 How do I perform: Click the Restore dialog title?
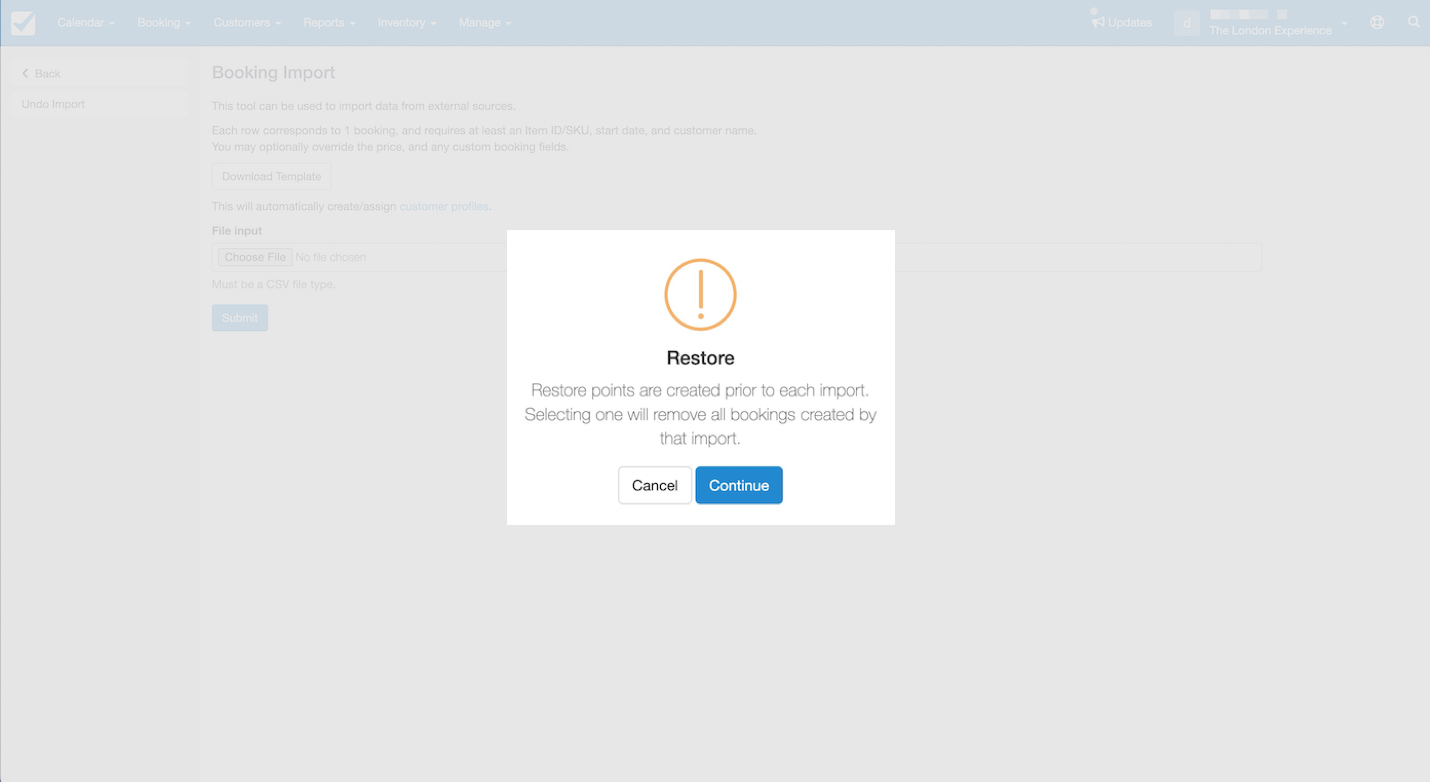[x=700, y=358]
